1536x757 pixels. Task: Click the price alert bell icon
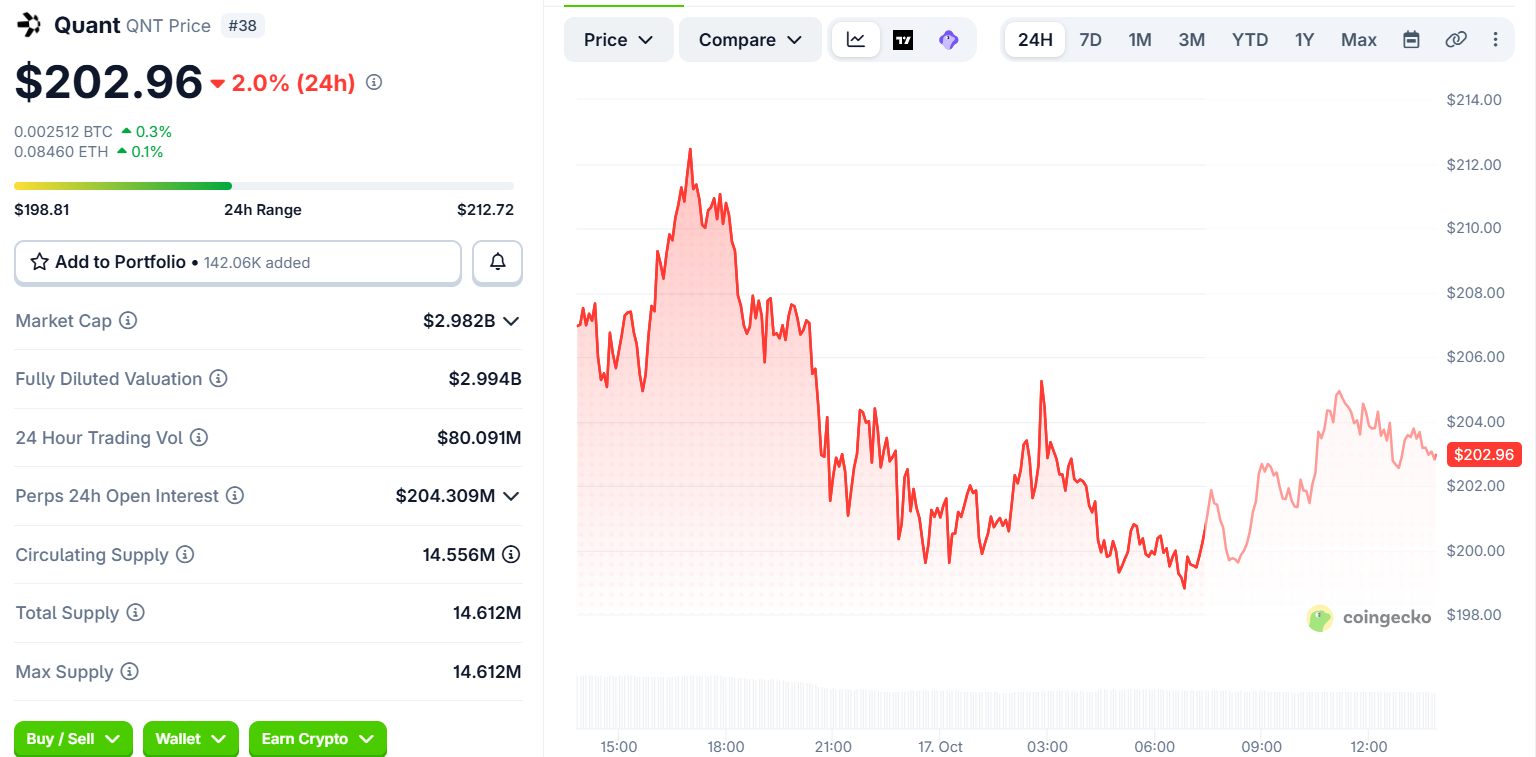497,262
